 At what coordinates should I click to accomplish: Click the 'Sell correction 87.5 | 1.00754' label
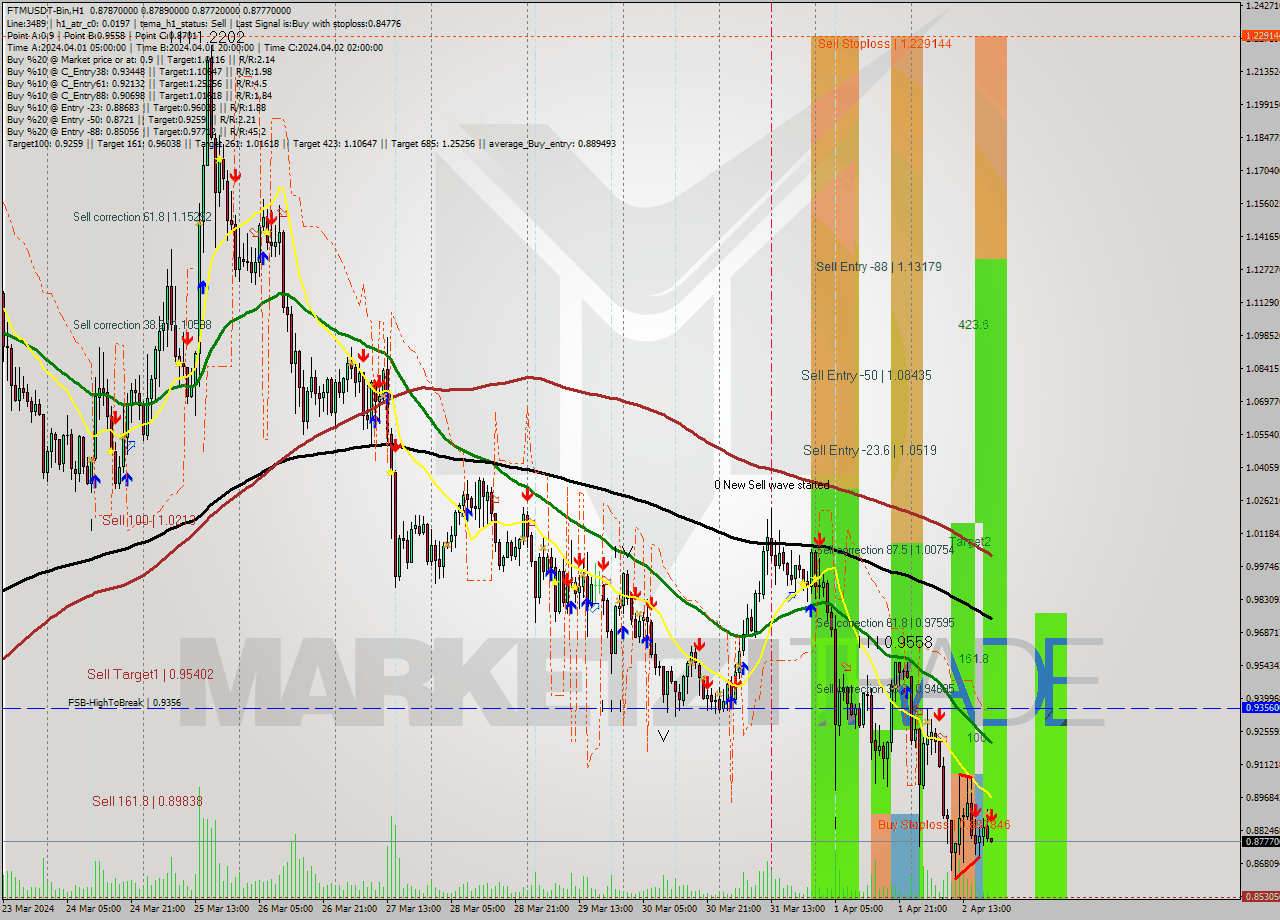[x=884, y=550]
